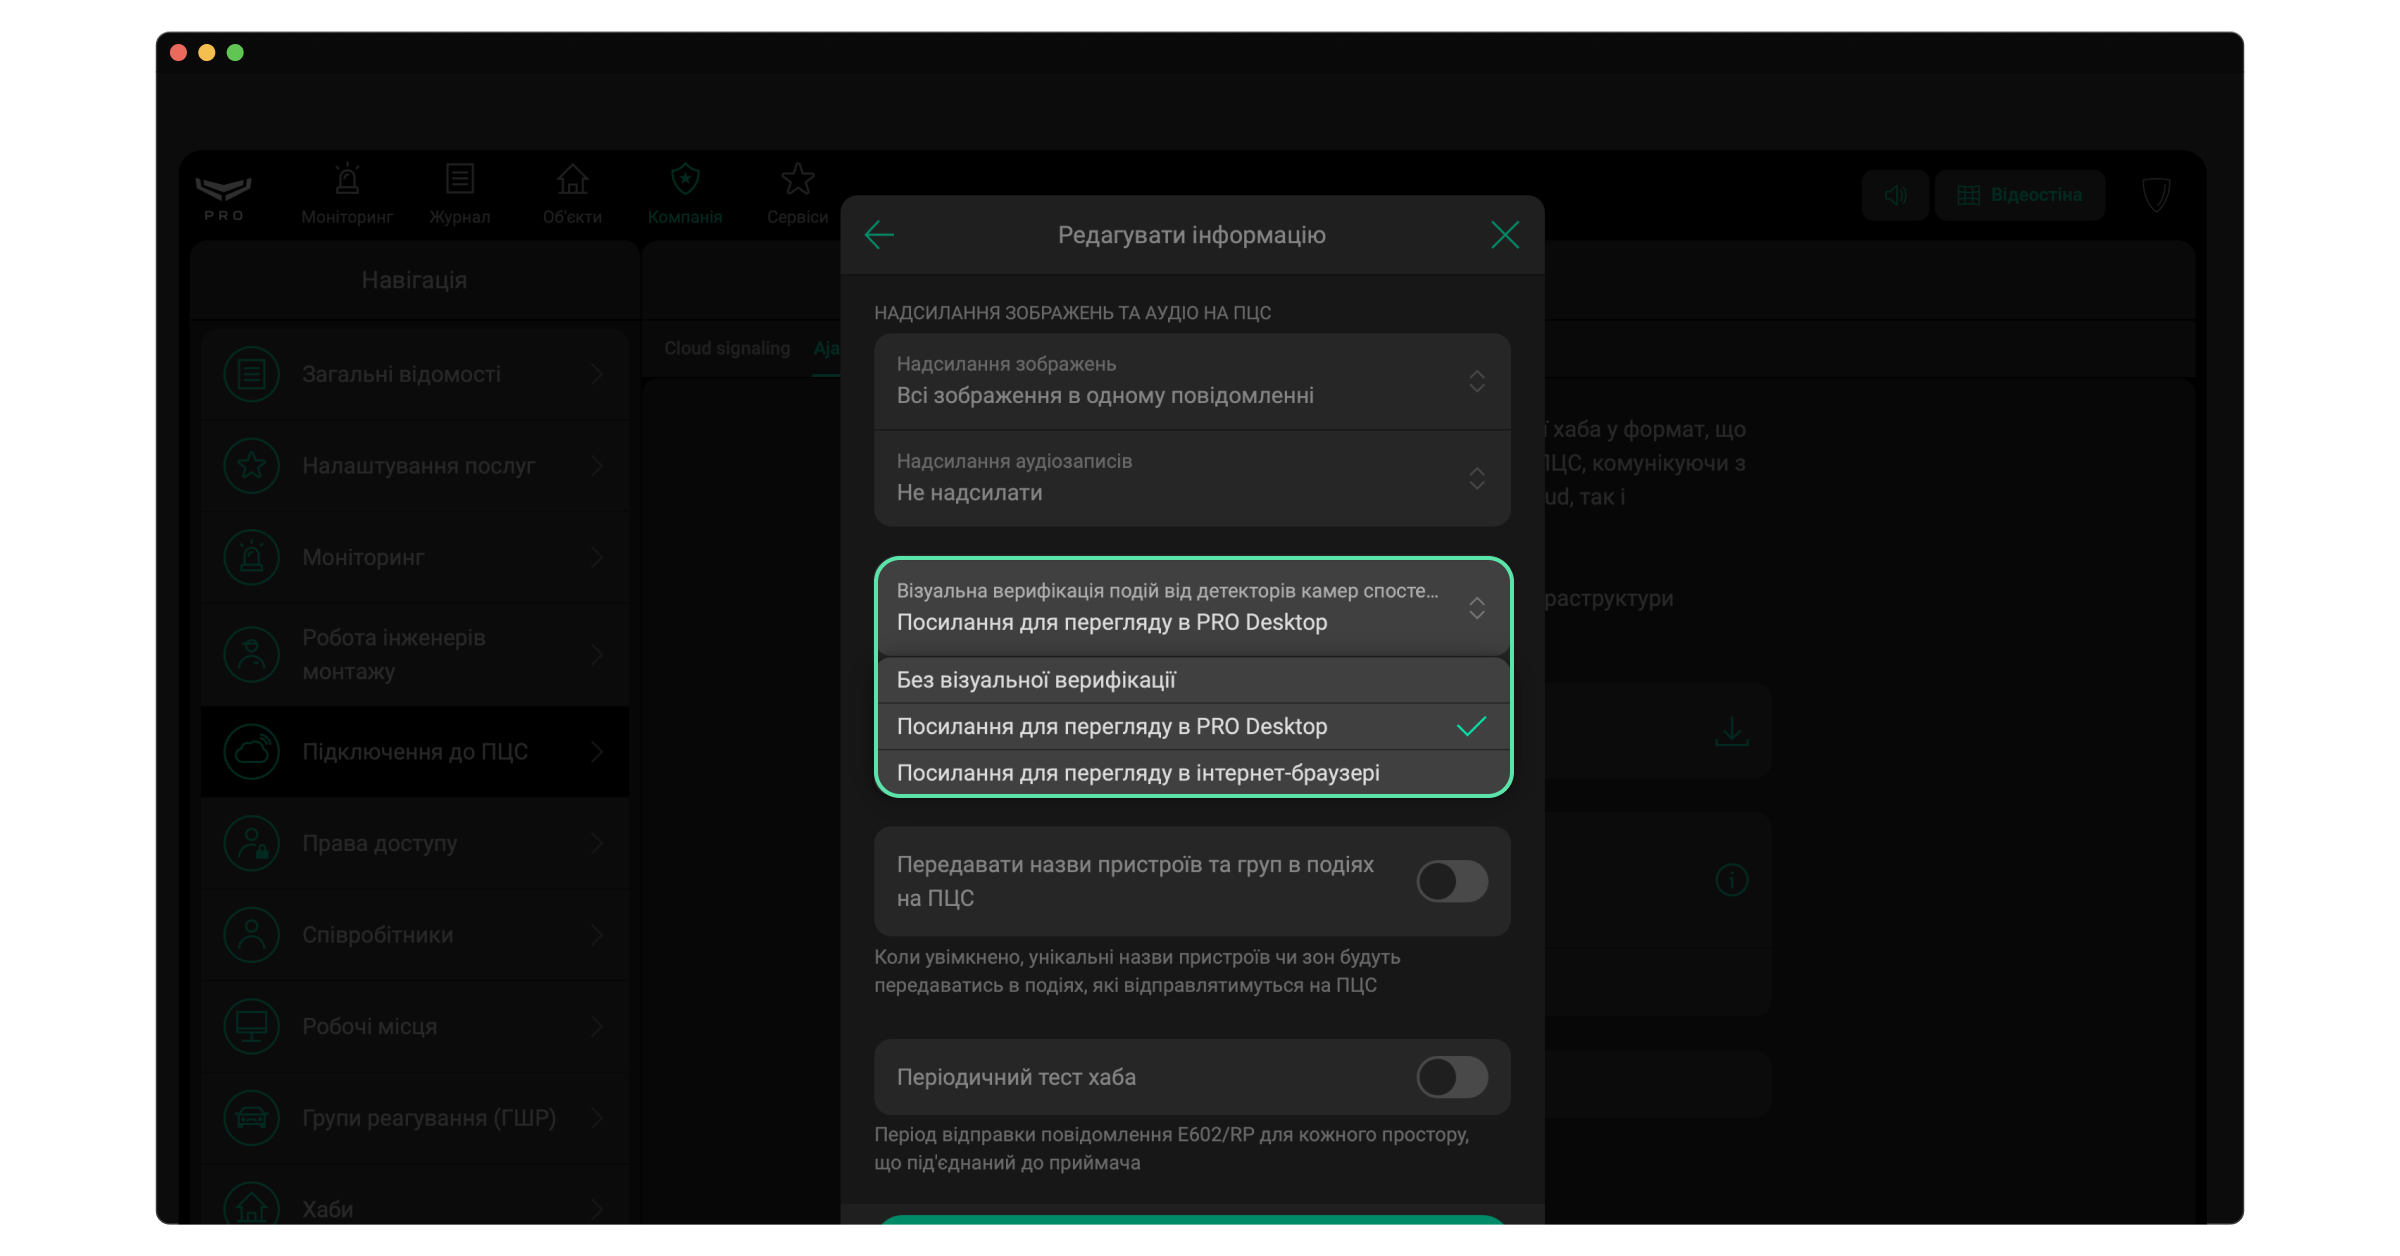
Task: Click the back arrow in the dialog header
Action: 879,235
